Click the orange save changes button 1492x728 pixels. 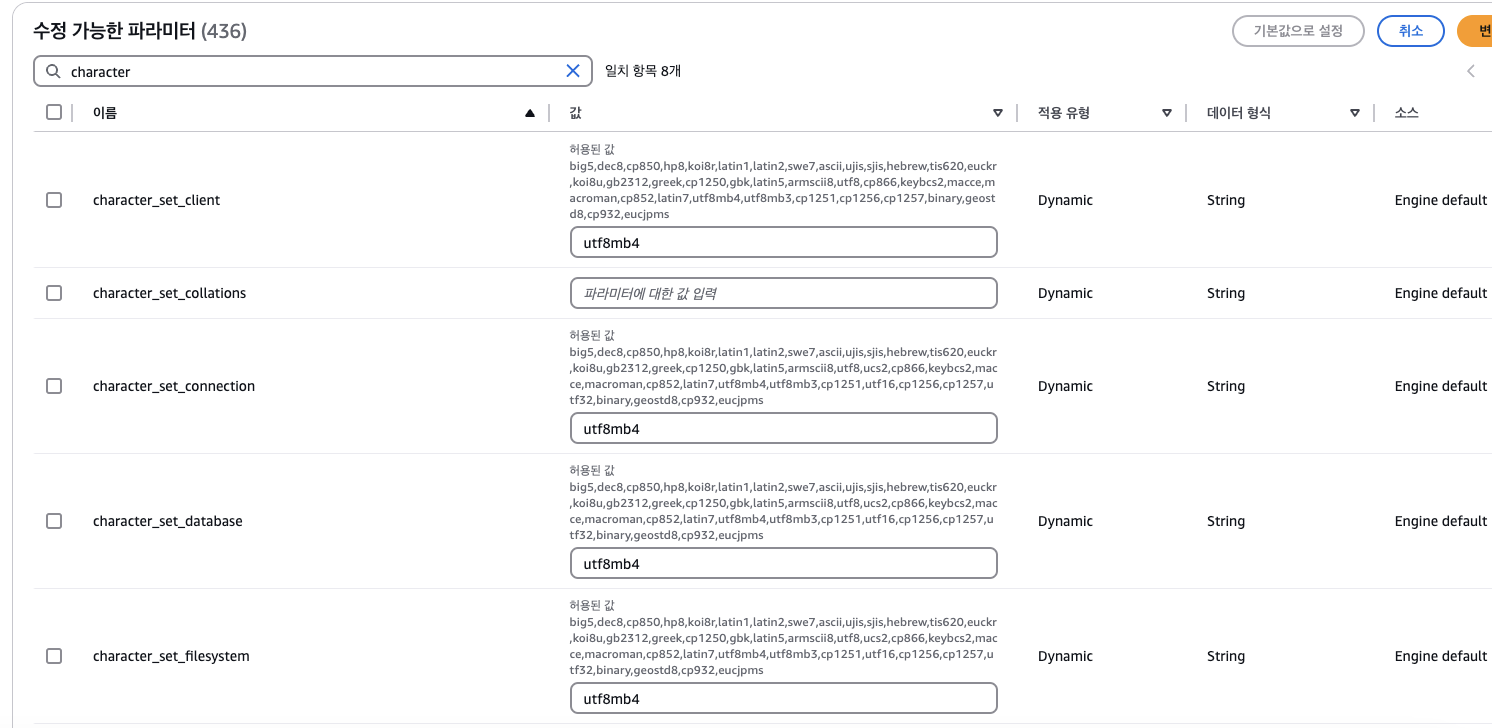pyautogui.click(x=1475, y=31)
